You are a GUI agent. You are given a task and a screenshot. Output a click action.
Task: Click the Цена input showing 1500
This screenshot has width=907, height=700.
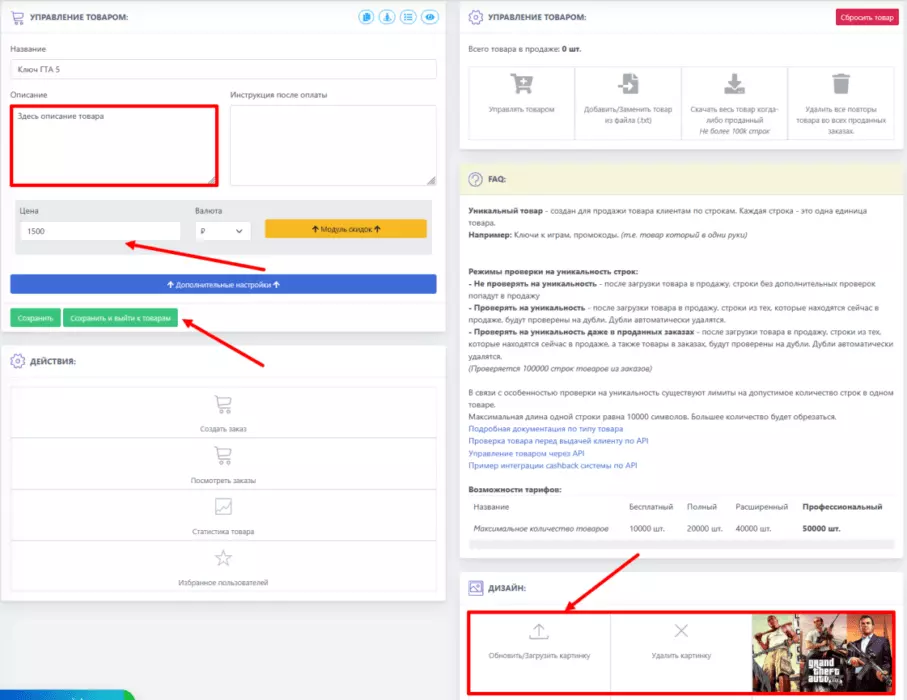point(100,231)
